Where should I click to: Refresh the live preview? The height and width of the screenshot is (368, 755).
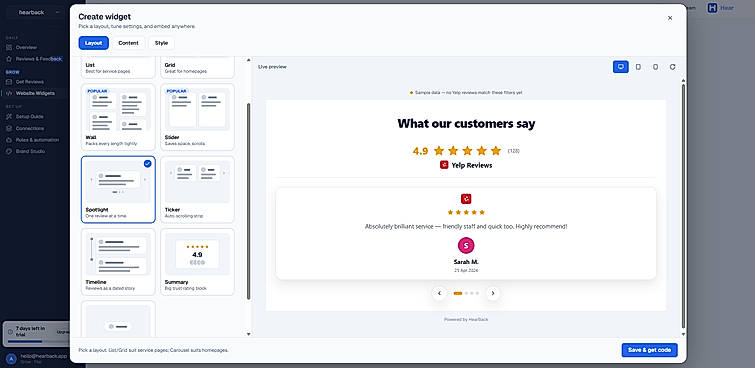point(673,67)
